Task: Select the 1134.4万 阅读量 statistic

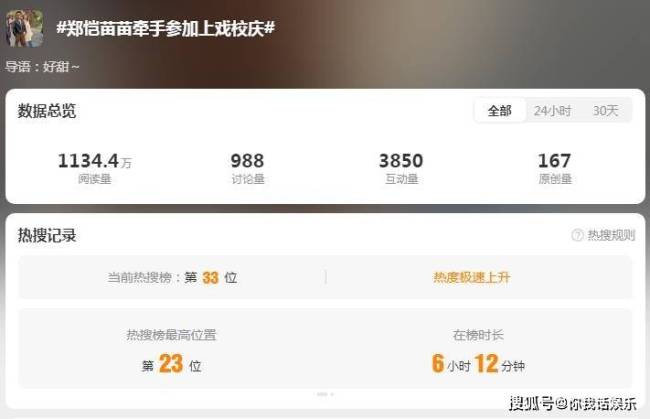Action: [x=95, y=167]
